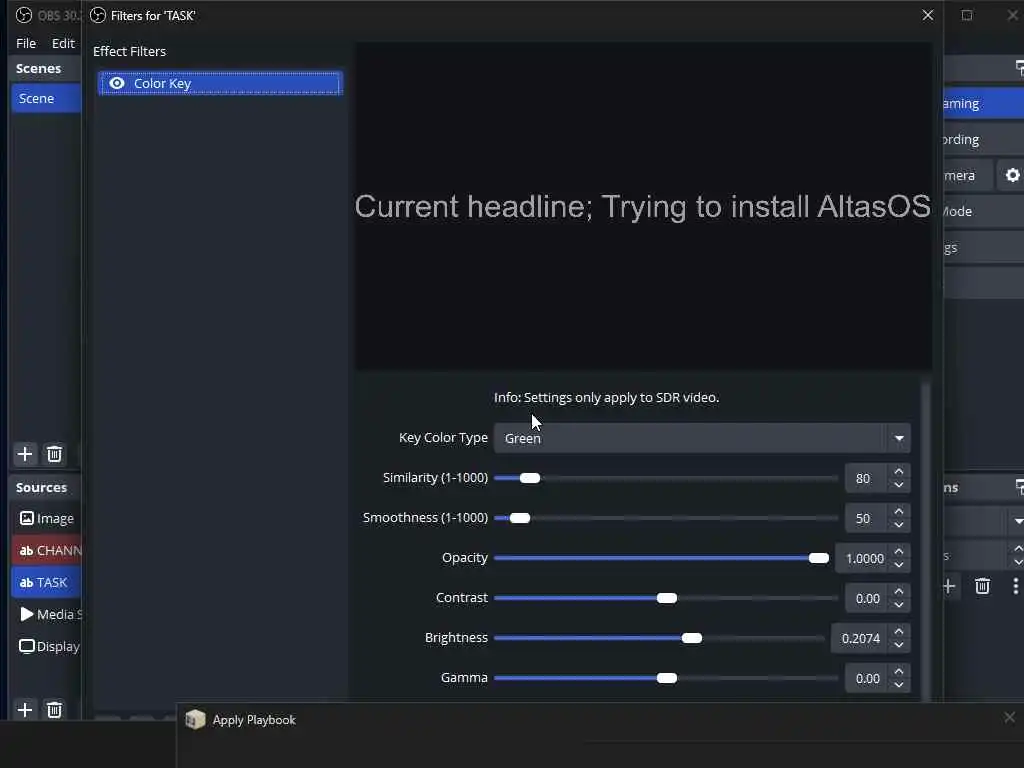The image size is (1024, 768).
Task: Decrease Contrast value with down arrow
Action: pos(899,605)
